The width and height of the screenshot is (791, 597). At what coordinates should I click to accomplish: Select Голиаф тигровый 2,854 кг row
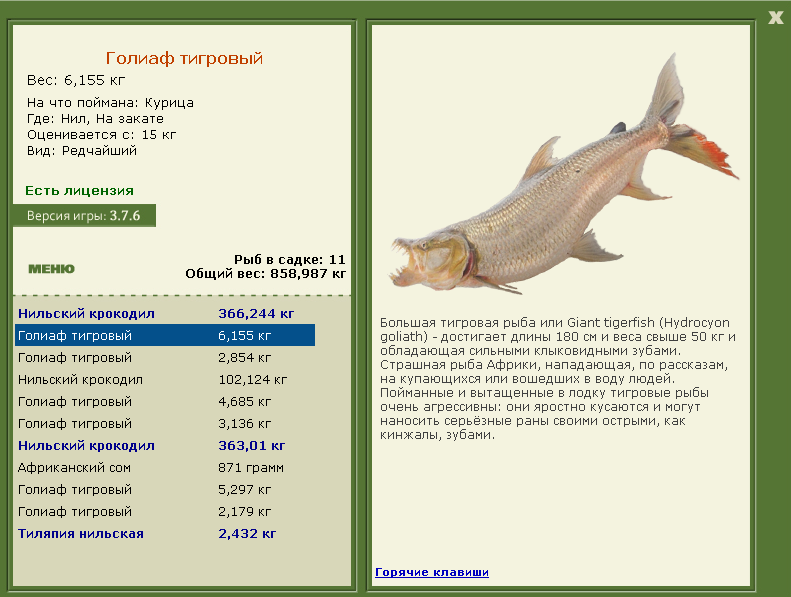click(x=165, y=358)
